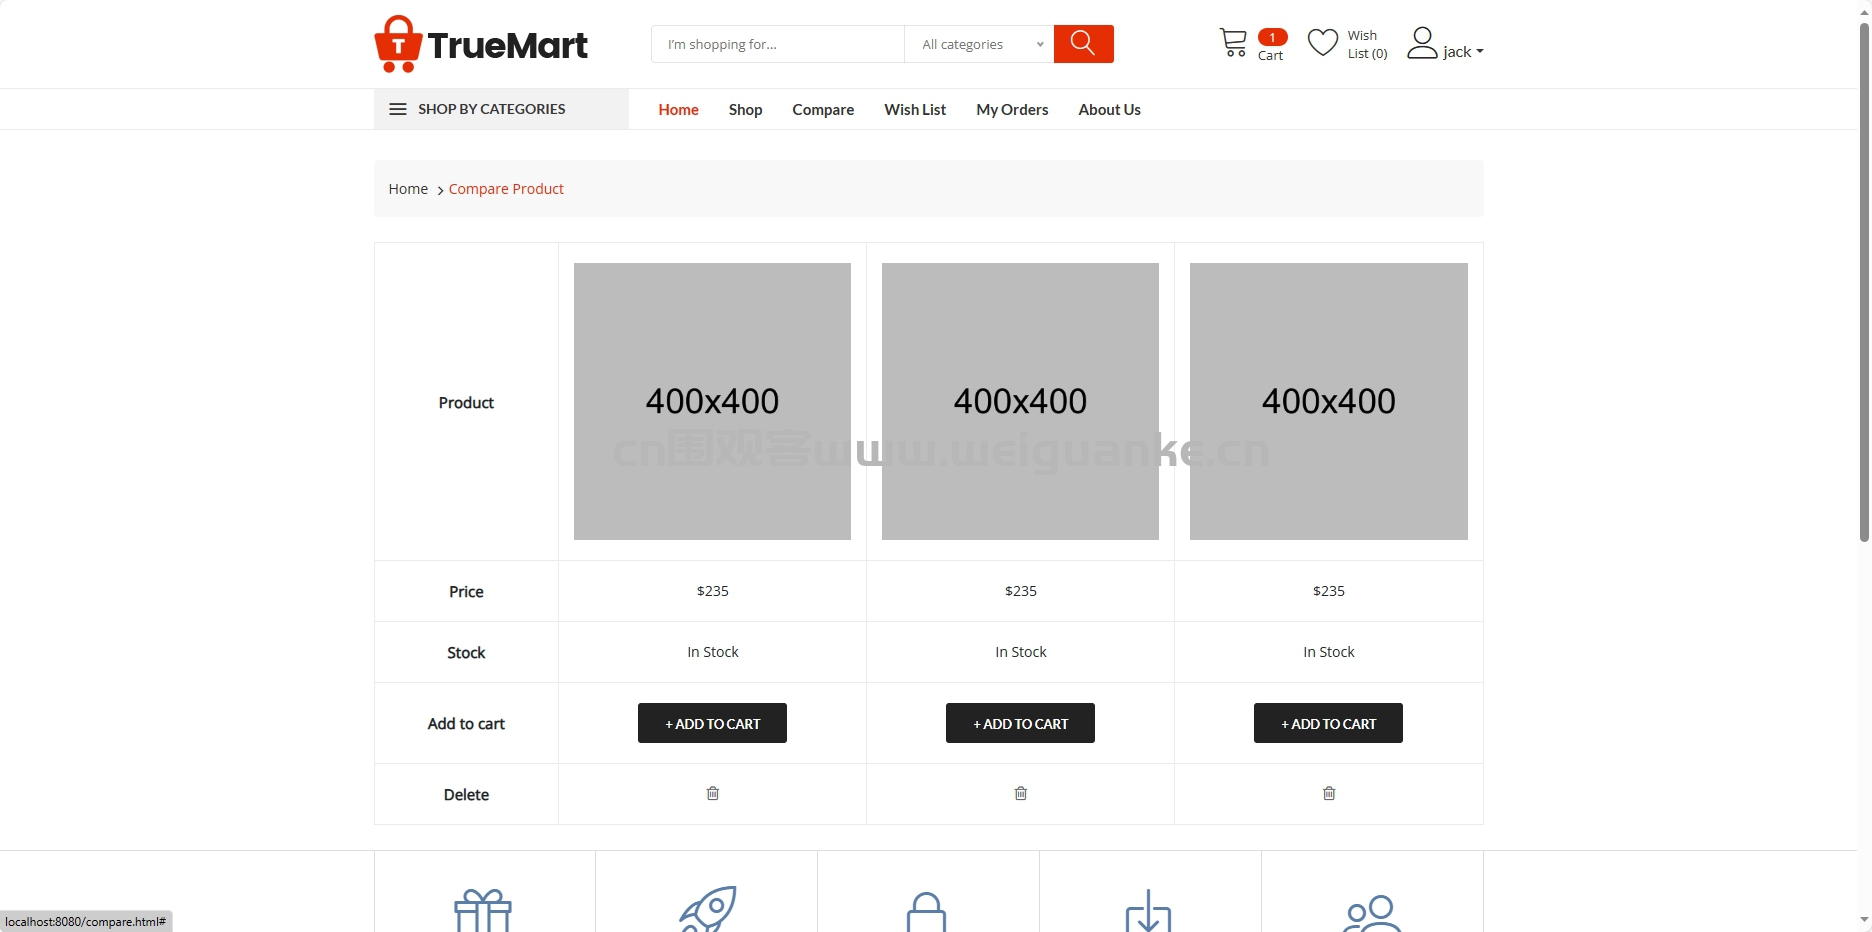Click the second product 400x400 image
The width and height of the screenshot is (1872, 932).
[x=1020, y=401]
